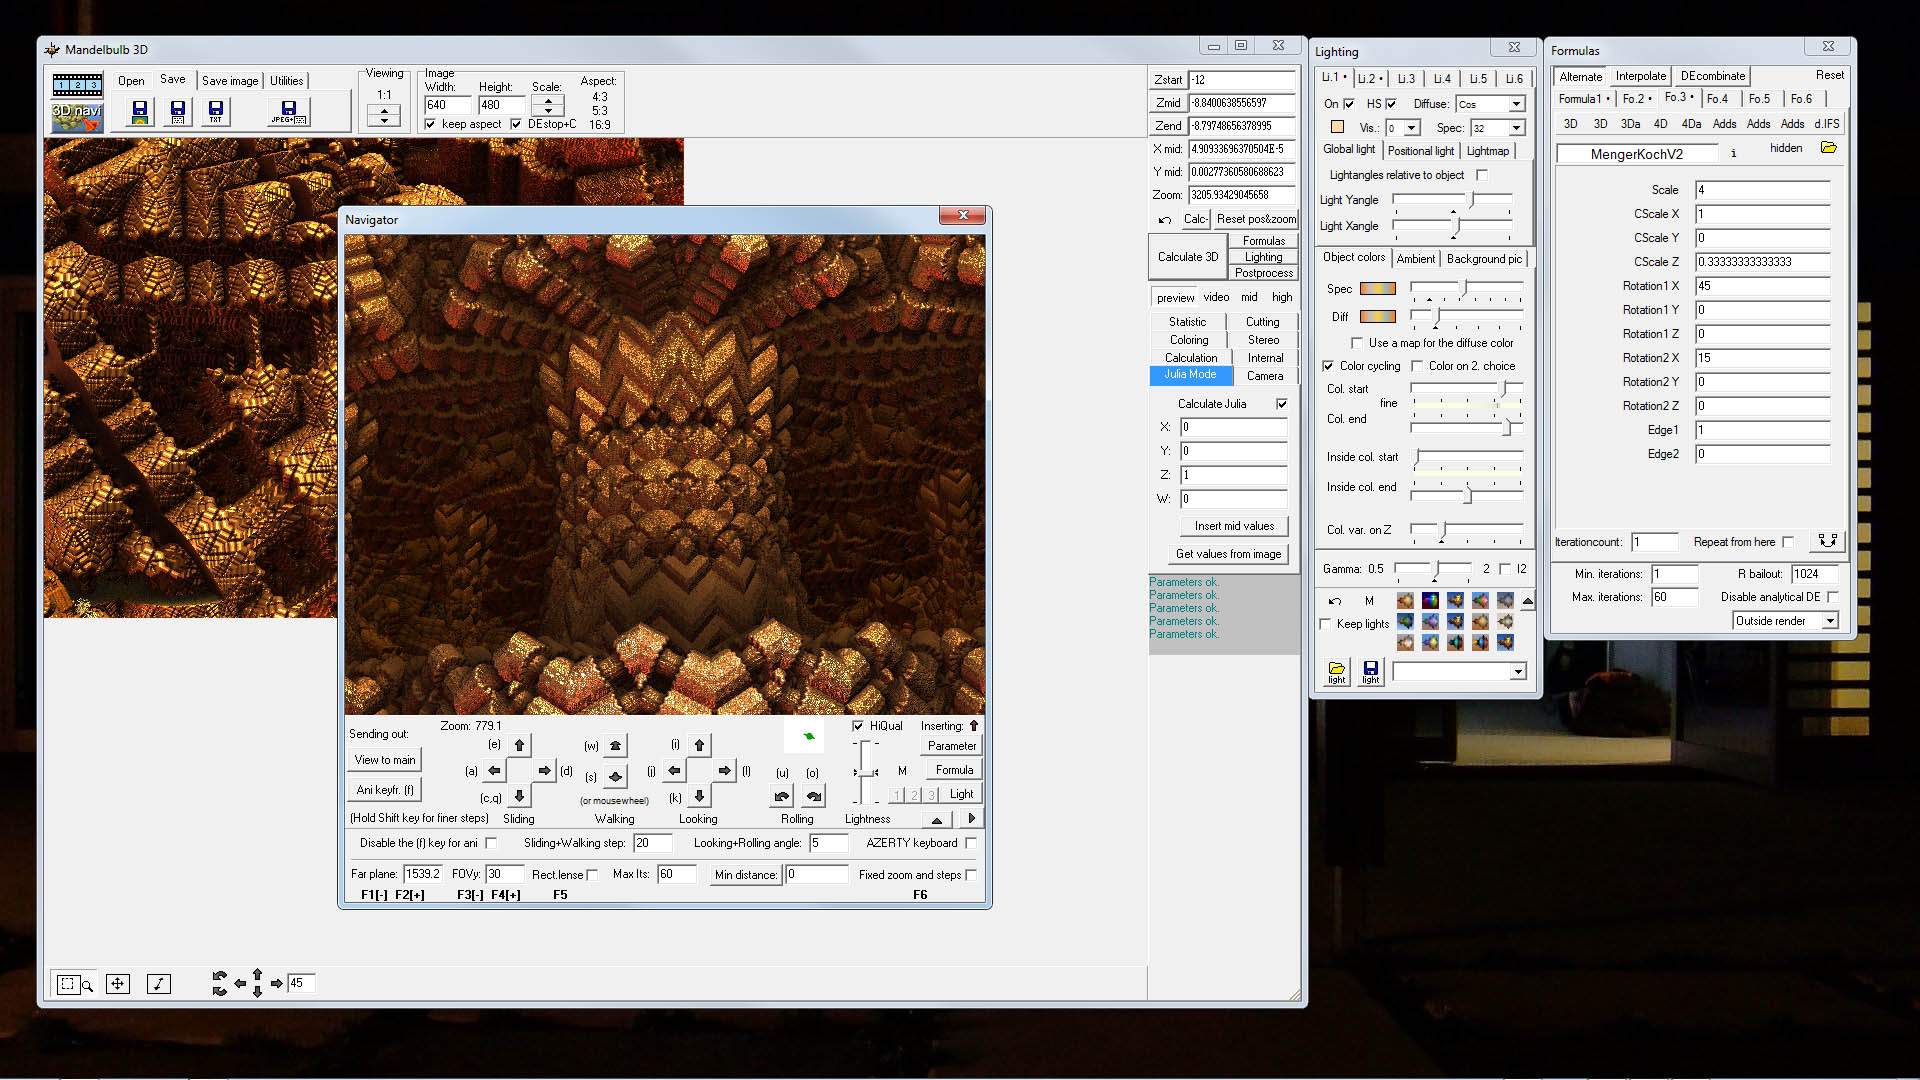Open formula folder icon next to hidden
Image resolution: width=1920 pixels, height=1080 pixels.
(x=1828, y=148)
